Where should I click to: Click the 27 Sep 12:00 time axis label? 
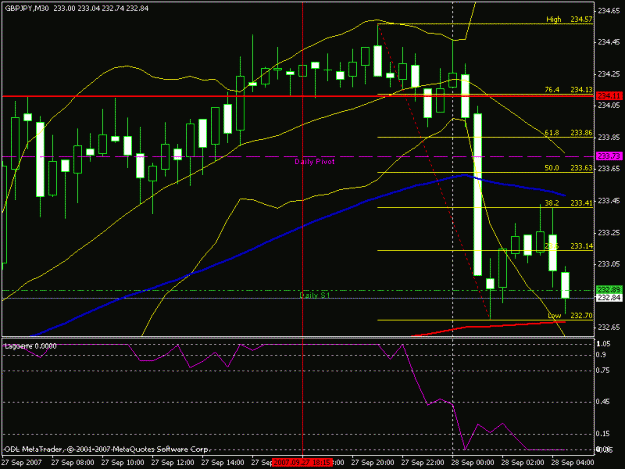pyautogui.click(x=173, y=463)
